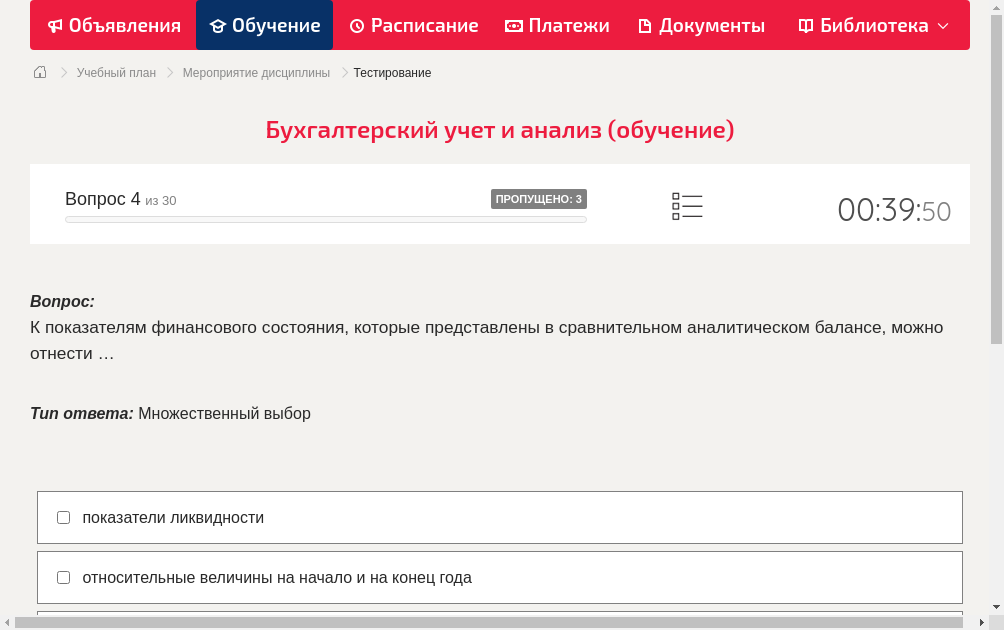Image resolution: width=1004 pixels, height=630 pixels.
Task: Click the 'Тестирование' breadcrumb entry
Action: pyautogui.click(x=392, y=72)
